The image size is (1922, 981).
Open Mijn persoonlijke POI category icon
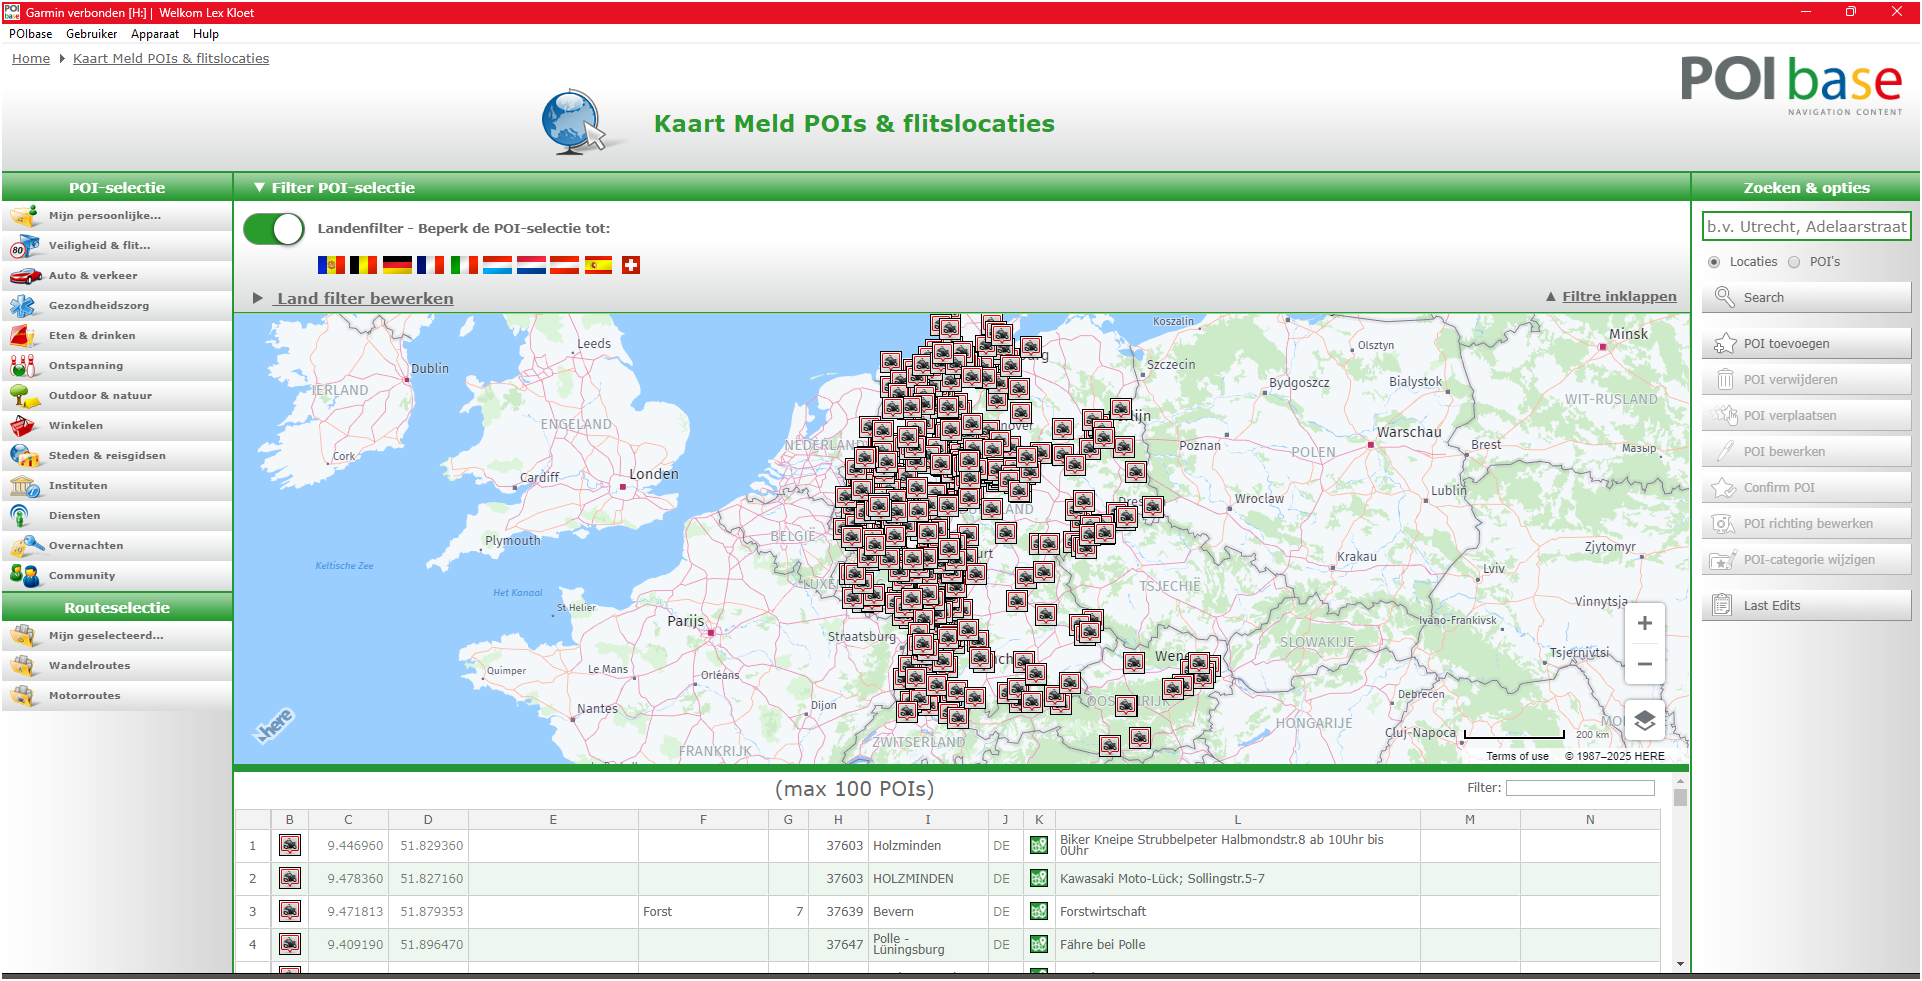coord(25,216)
